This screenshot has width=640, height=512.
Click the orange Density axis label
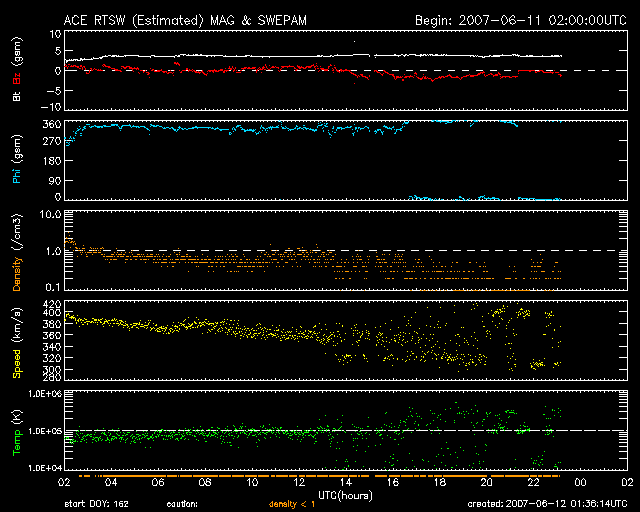pos(16,265)
